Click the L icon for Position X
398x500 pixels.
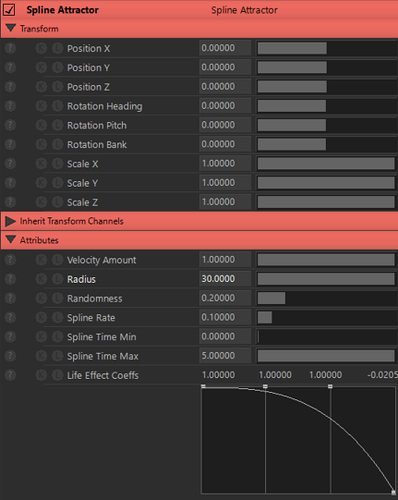(57, 48)
